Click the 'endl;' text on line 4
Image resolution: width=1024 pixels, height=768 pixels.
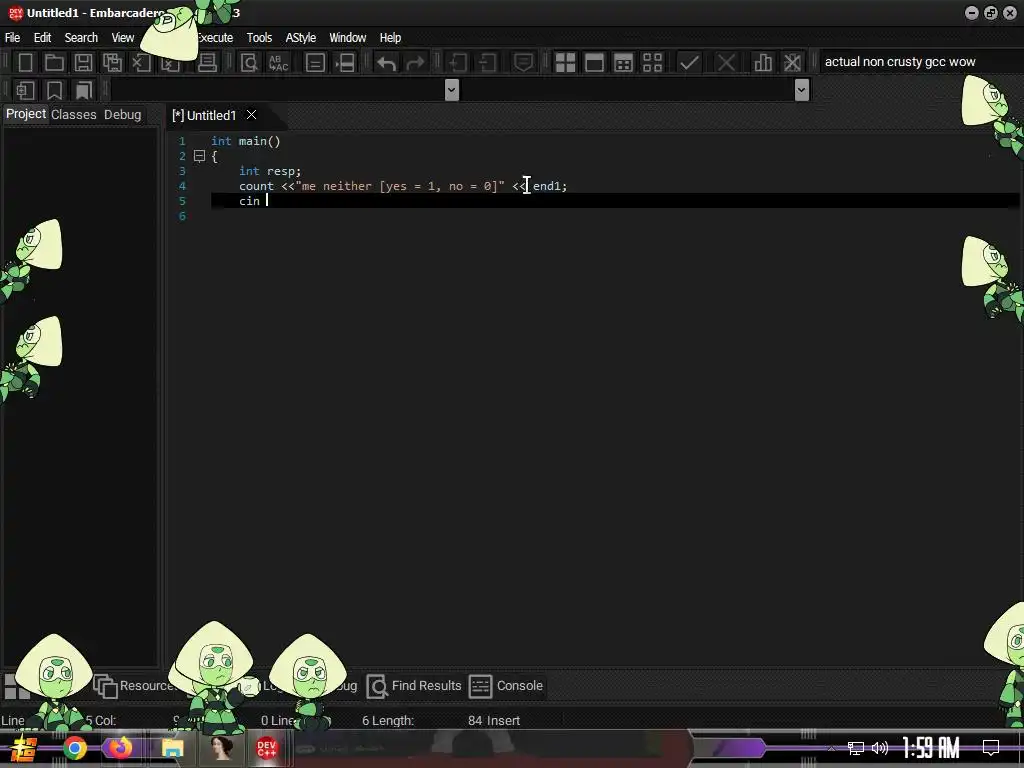coord(551,186)
